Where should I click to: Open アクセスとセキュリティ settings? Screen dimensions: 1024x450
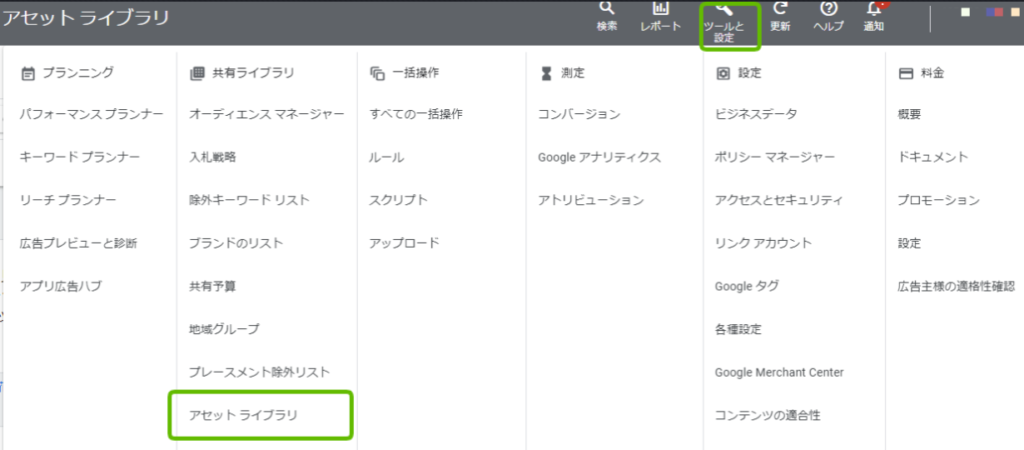[779, 200]
